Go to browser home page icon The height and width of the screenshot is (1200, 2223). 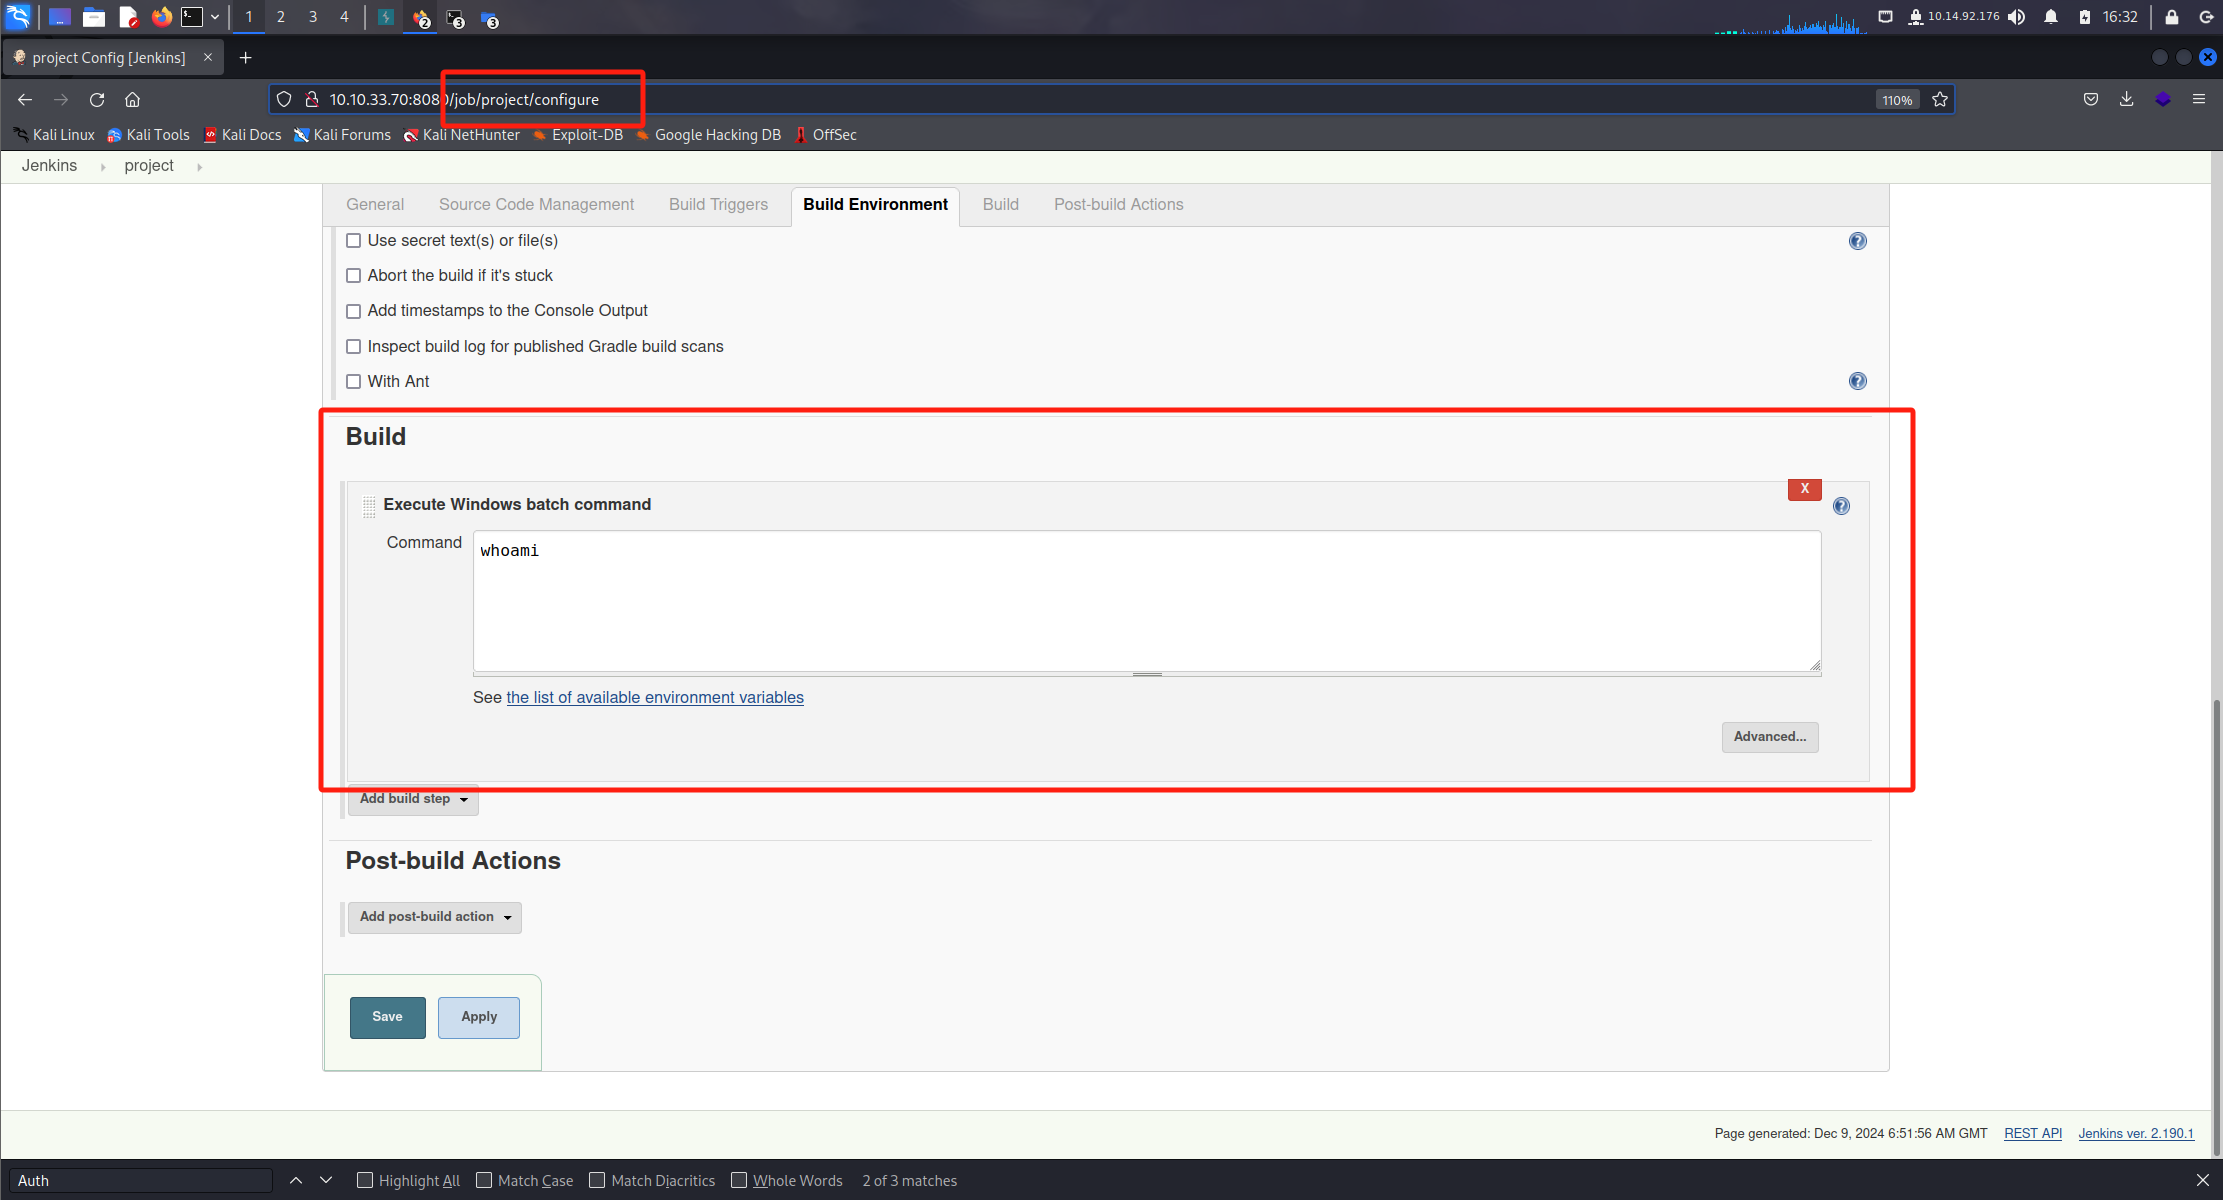coord(132,100)
